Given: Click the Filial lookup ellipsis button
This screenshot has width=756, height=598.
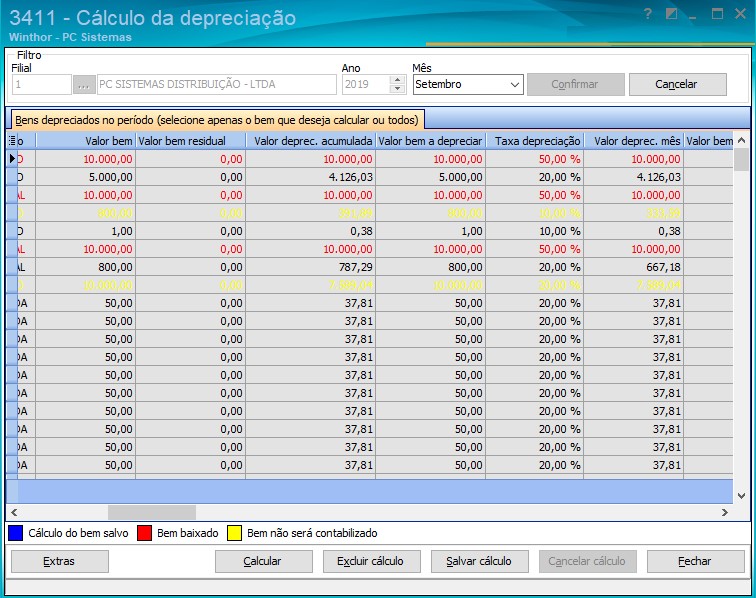Looking at the screenshot, I should (84, 84).
